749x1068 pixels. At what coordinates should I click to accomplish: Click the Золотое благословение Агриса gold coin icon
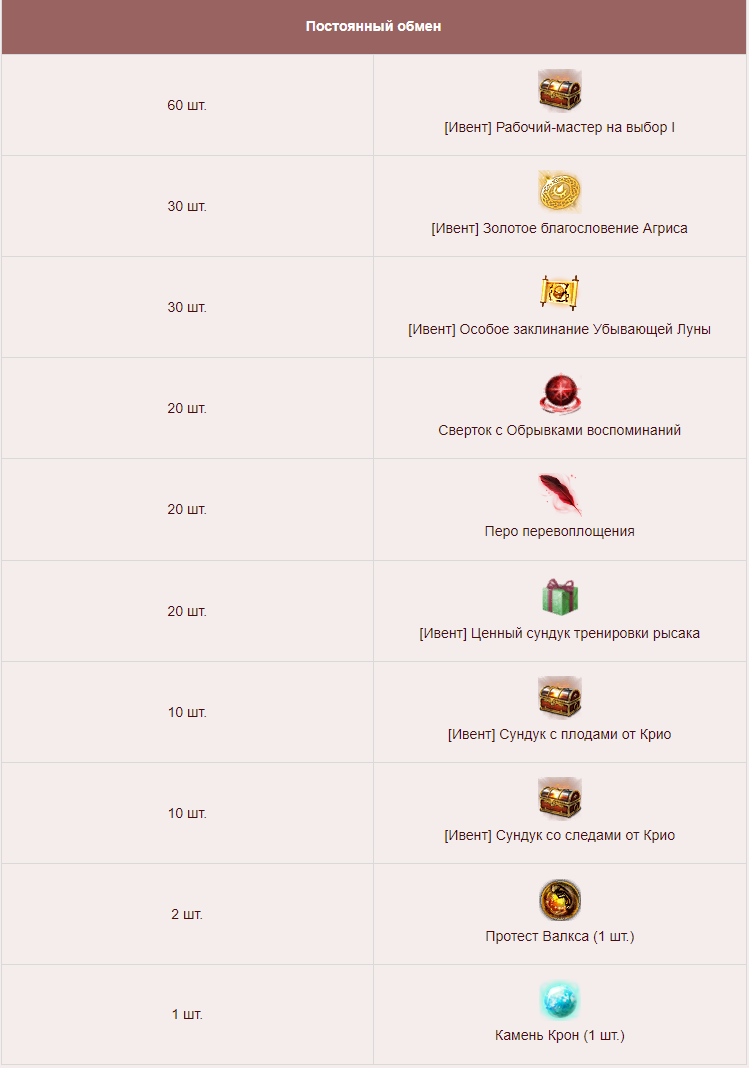(560, 191)
